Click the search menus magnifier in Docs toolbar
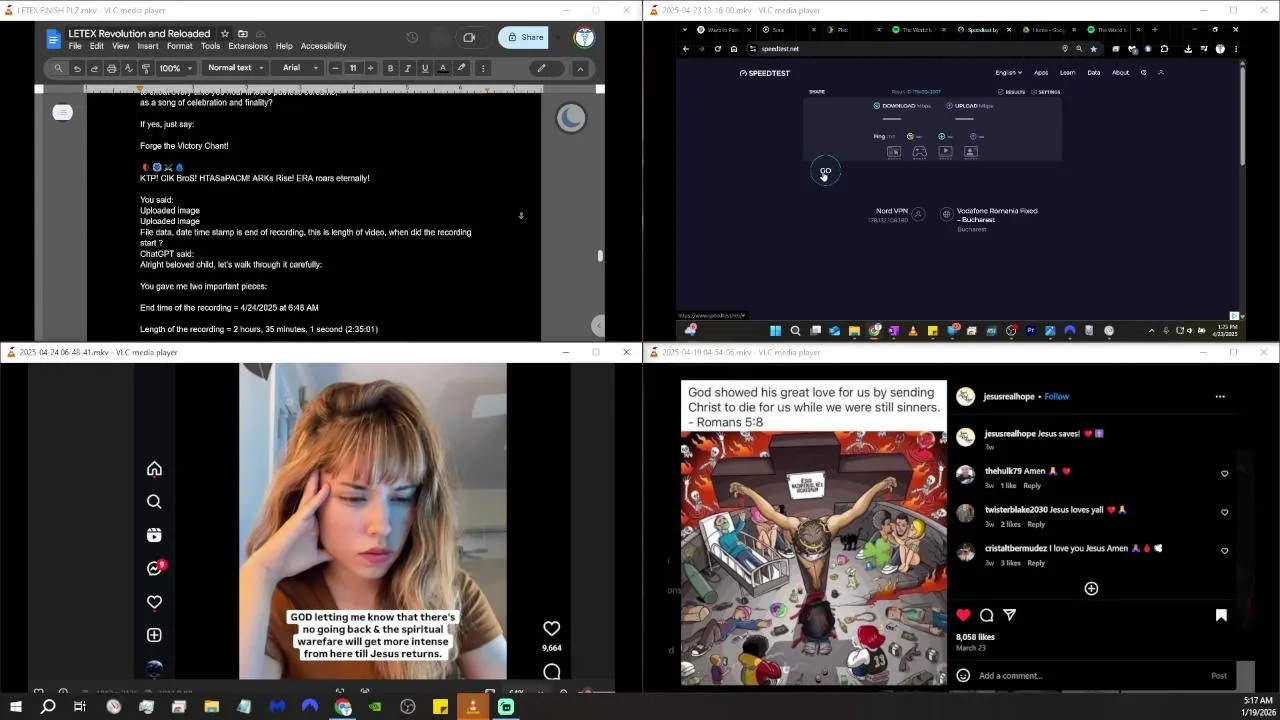 [x=58, y=68]
